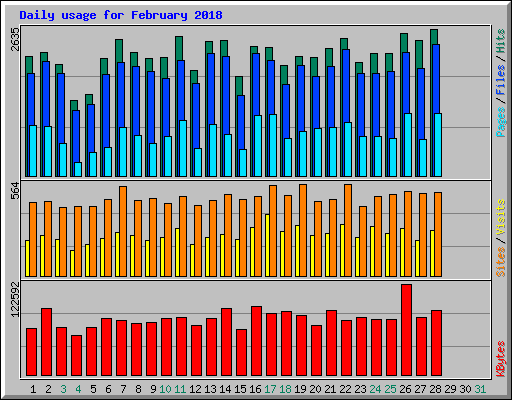Select the yellow Visits bar for day 1

27,258
